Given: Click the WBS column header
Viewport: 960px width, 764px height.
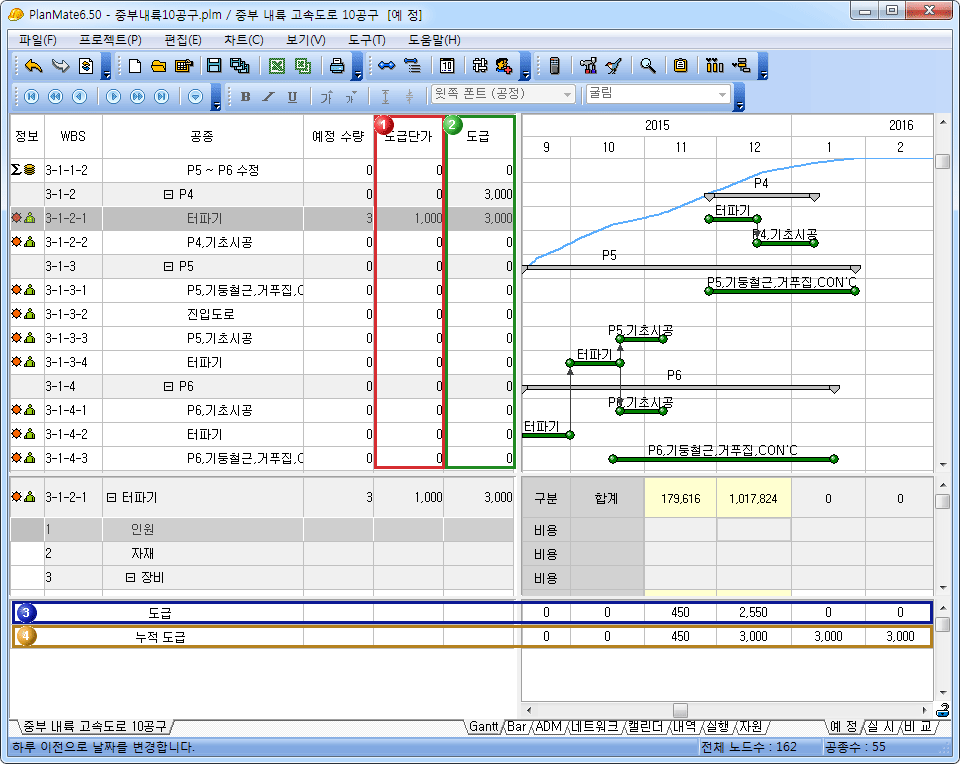Looking at the screenshot, I should 73,136.
